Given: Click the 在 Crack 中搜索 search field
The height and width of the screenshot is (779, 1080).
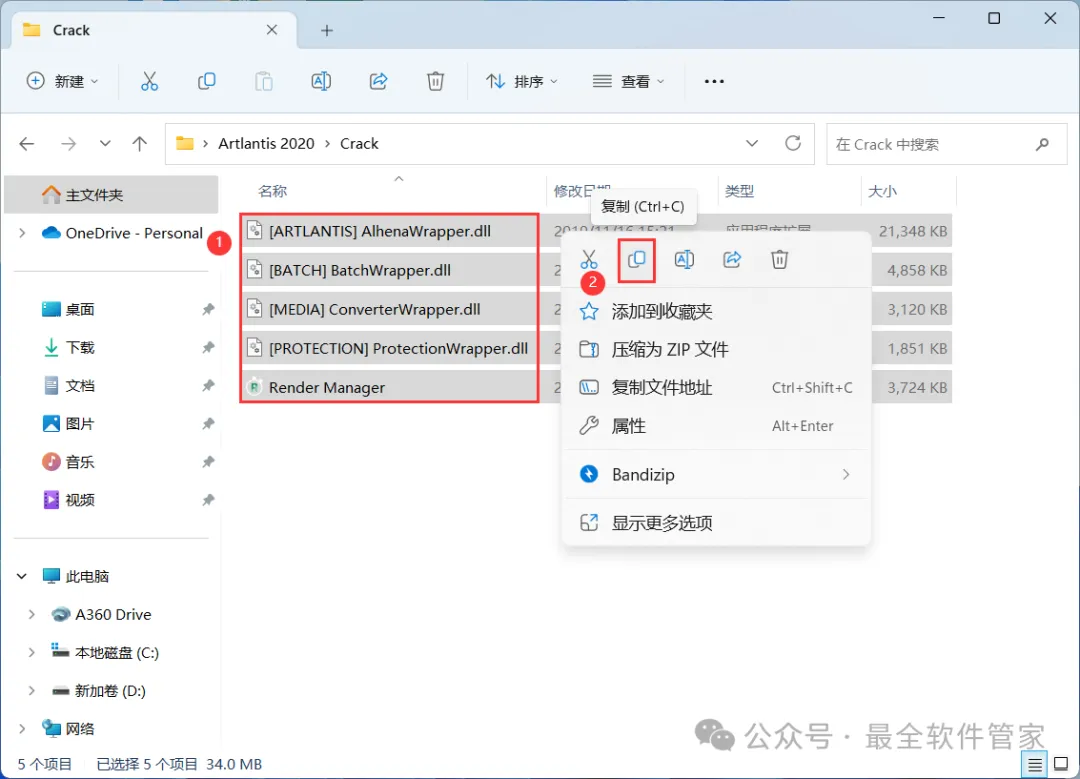Looking at the screenshot, I should [946, 144].
